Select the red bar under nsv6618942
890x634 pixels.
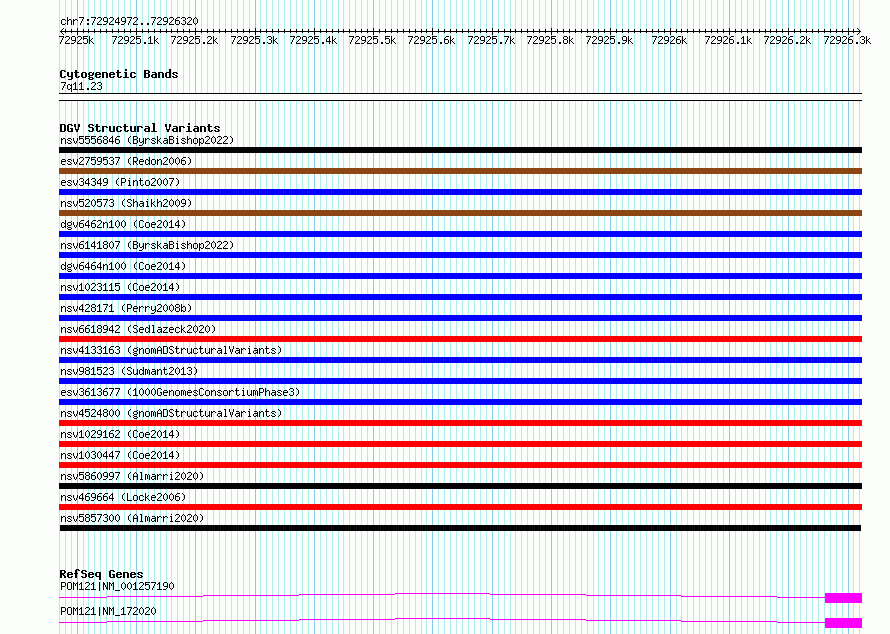point(460,339)
